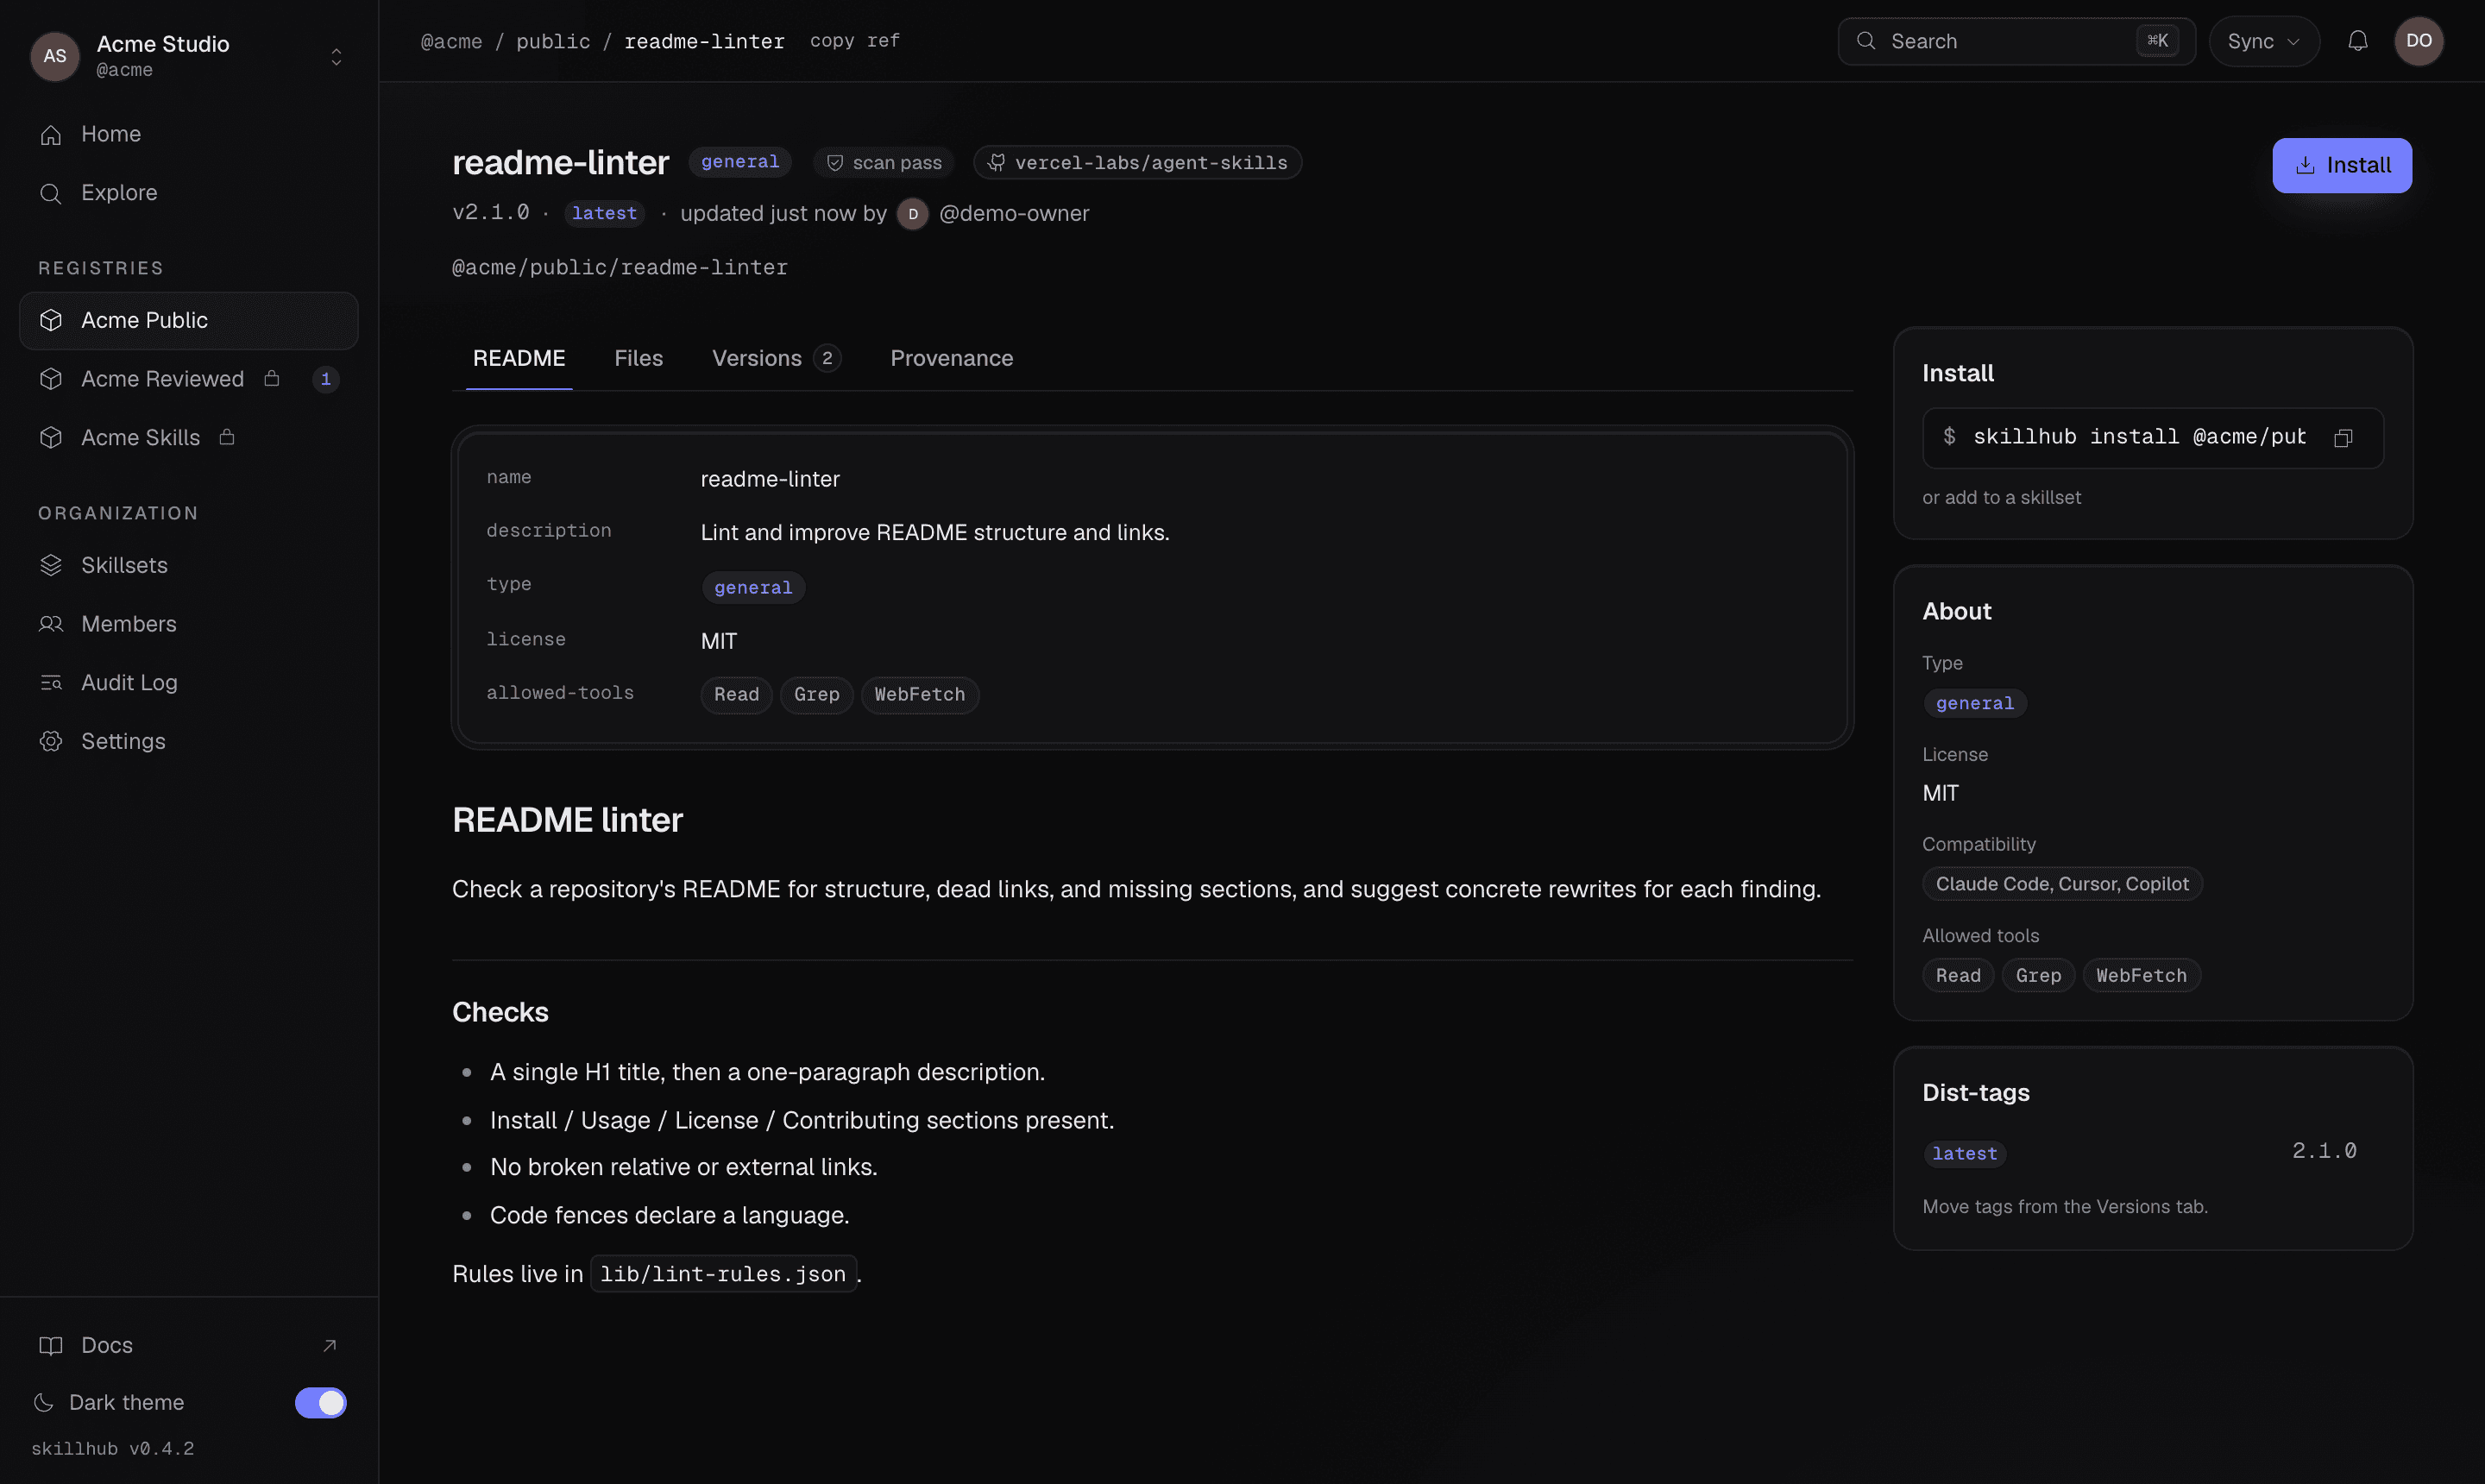
Task: Click the GitHub icon in vercel-labs badge
Action: pos(996,162)
